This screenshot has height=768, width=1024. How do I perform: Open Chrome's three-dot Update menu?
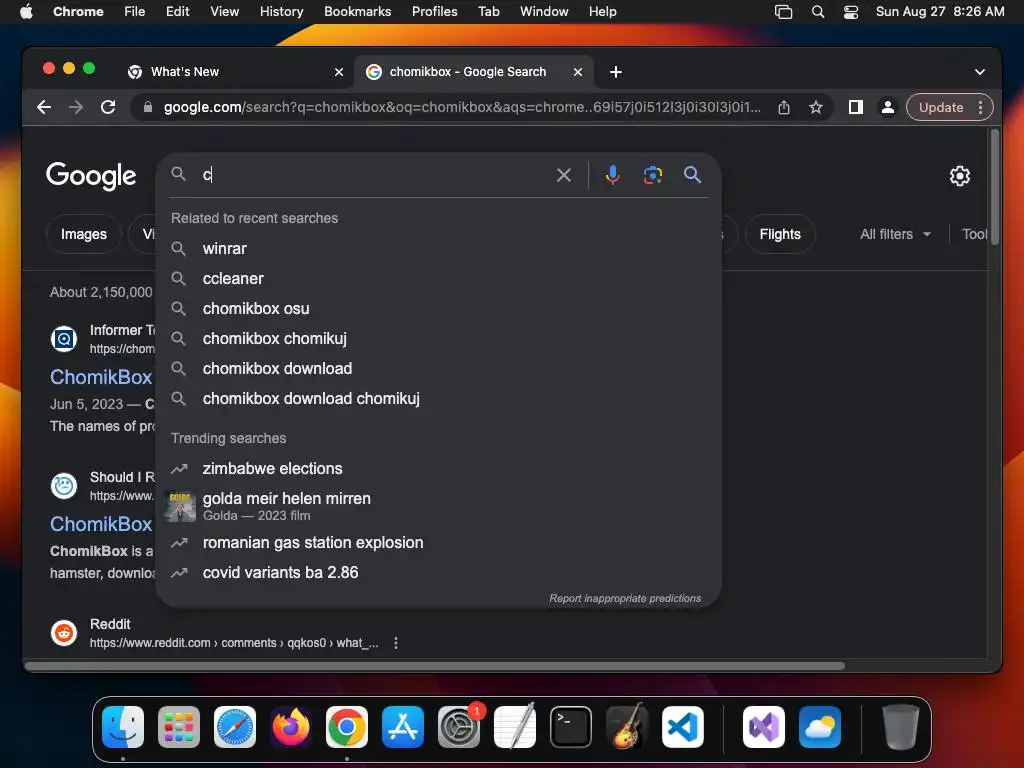980,107
